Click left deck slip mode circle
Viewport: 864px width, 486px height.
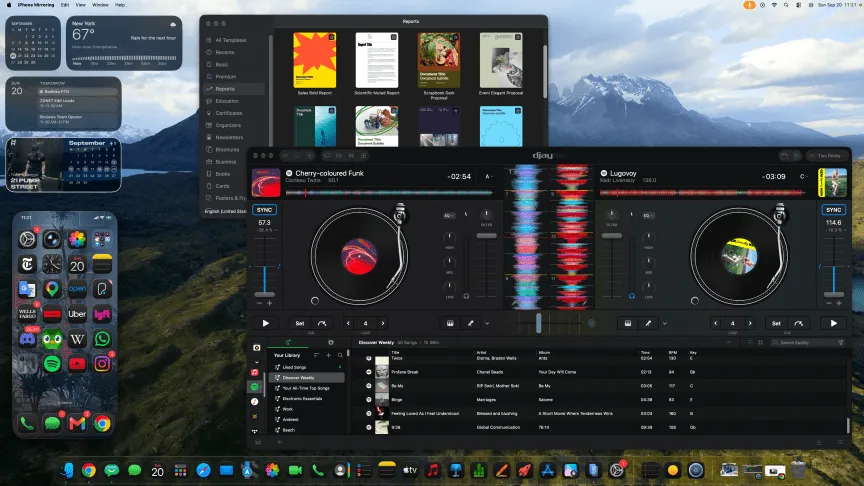click(315, 301)
